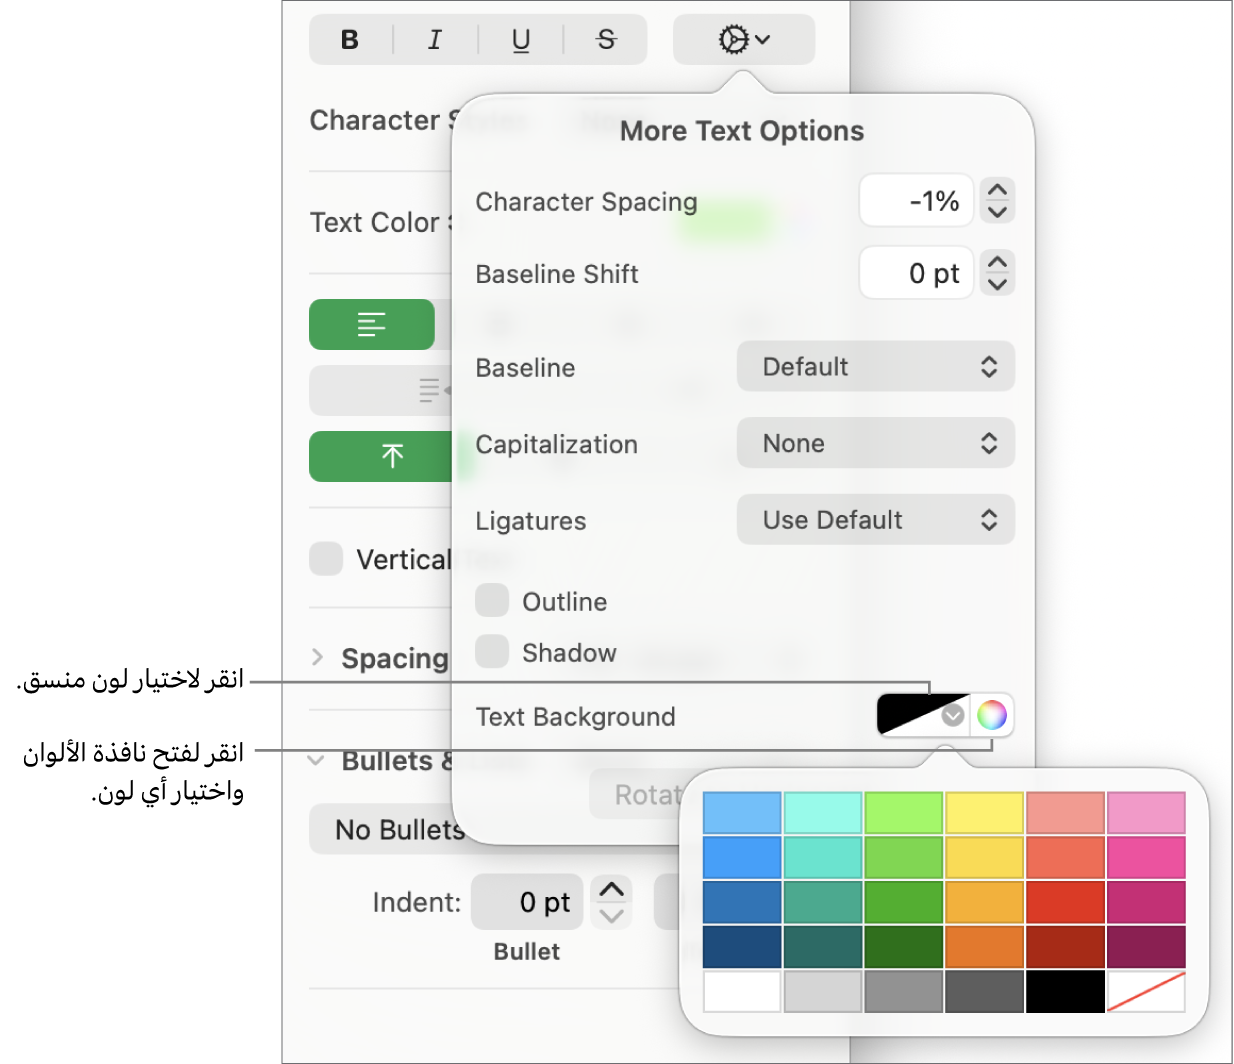1234x1064 pixels.
Task: Select the dark teal swatch in fourth row
Action: [823, 947]
